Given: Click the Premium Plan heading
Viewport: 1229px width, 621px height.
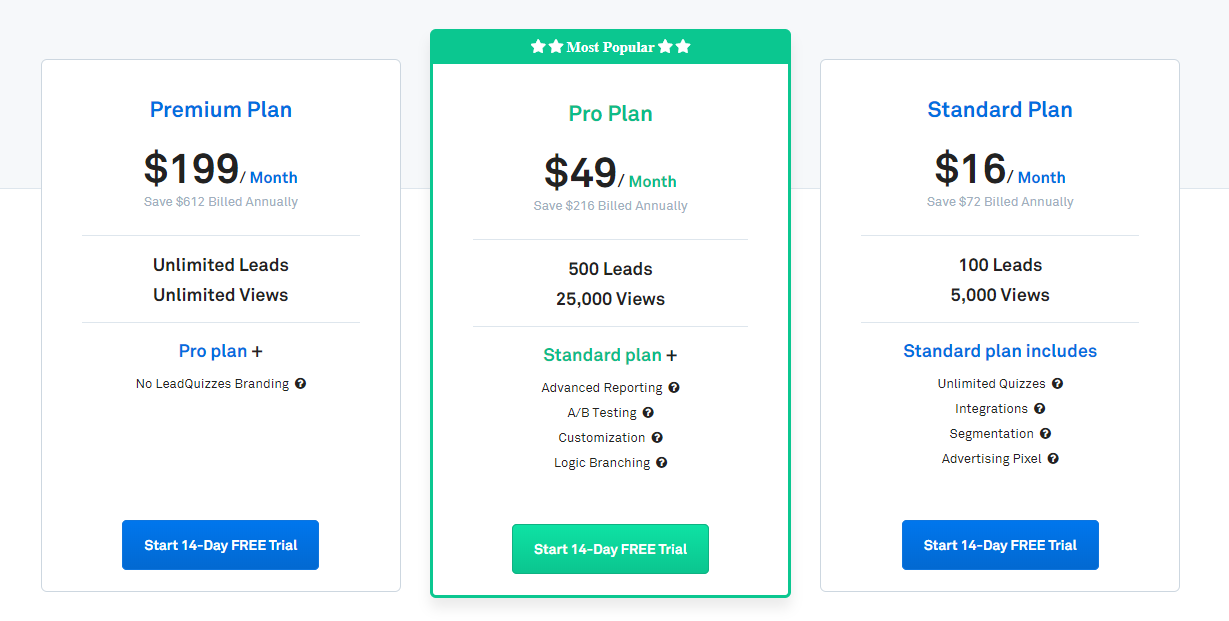Looking at the screenshot, I should 221,110.
